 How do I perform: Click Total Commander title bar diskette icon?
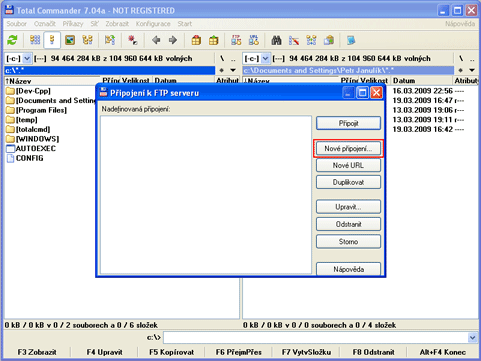(9, 10)
